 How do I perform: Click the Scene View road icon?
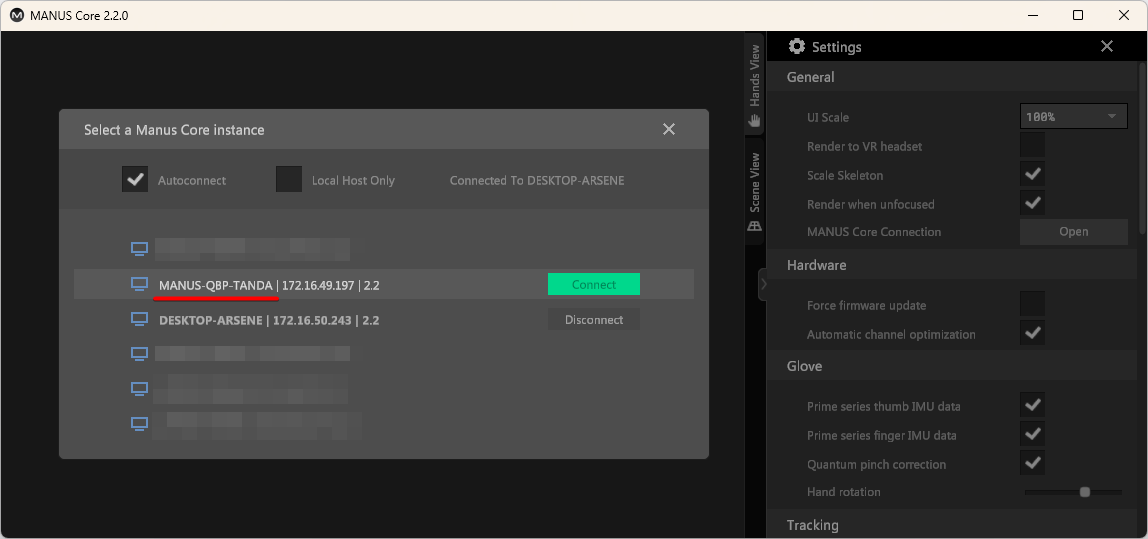pos(755,226)
